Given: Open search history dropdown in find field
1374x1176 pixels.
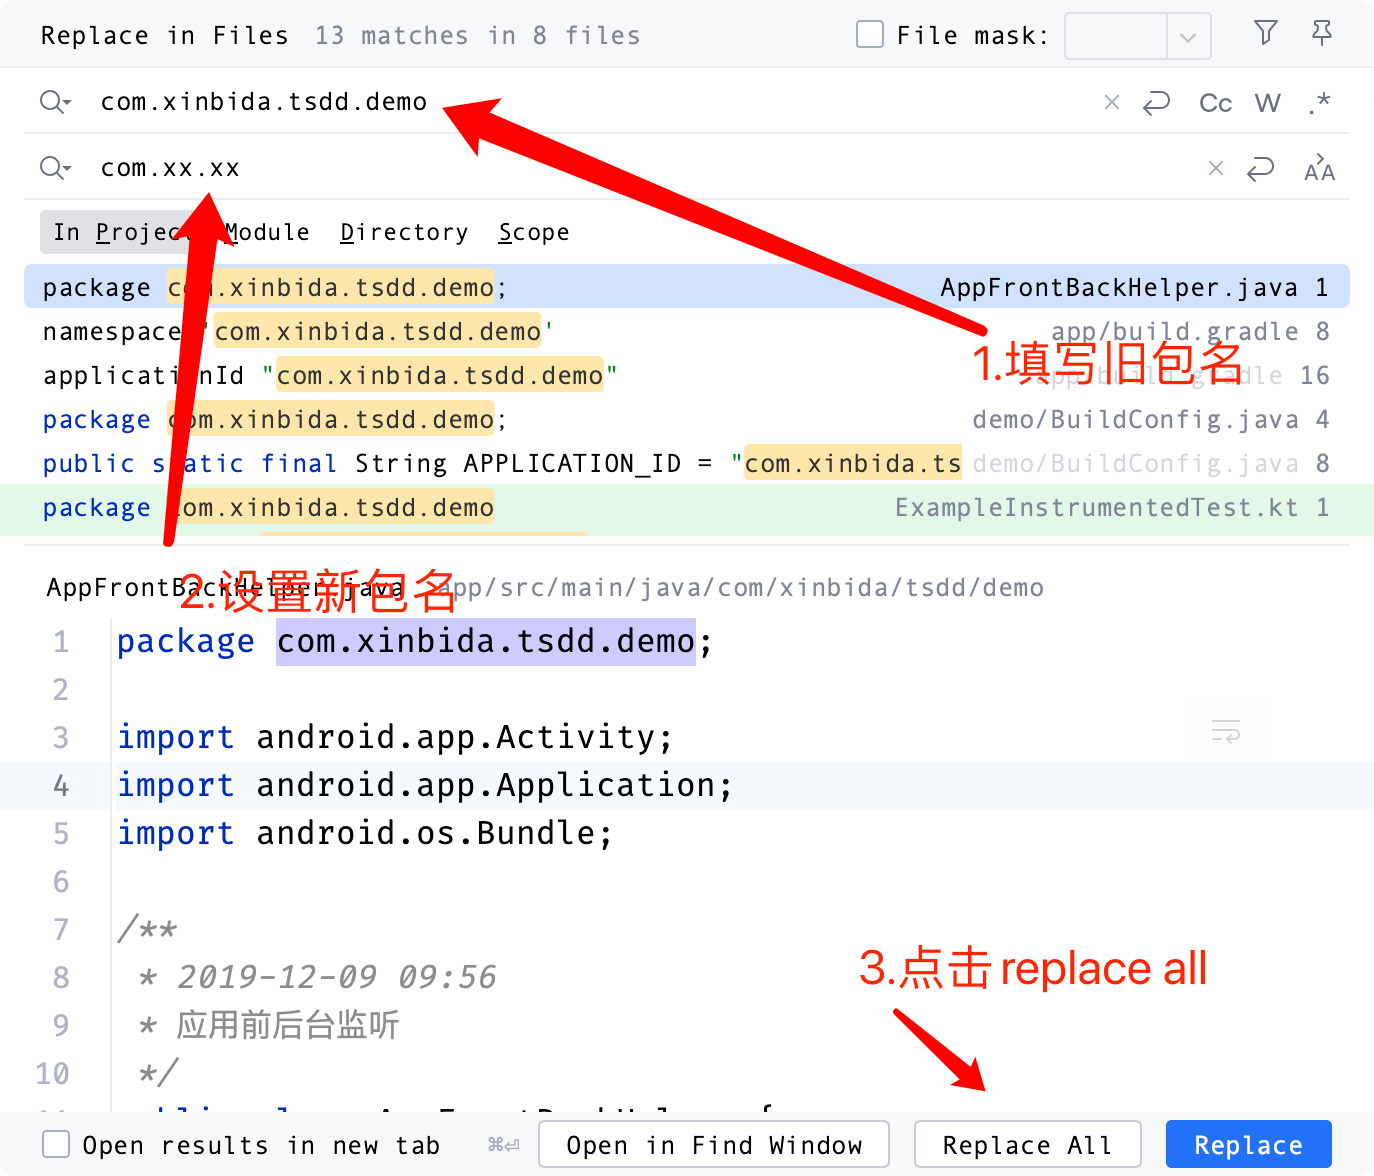Looking at the screenshot, I should pyautogui.click(x=55, y=102).
